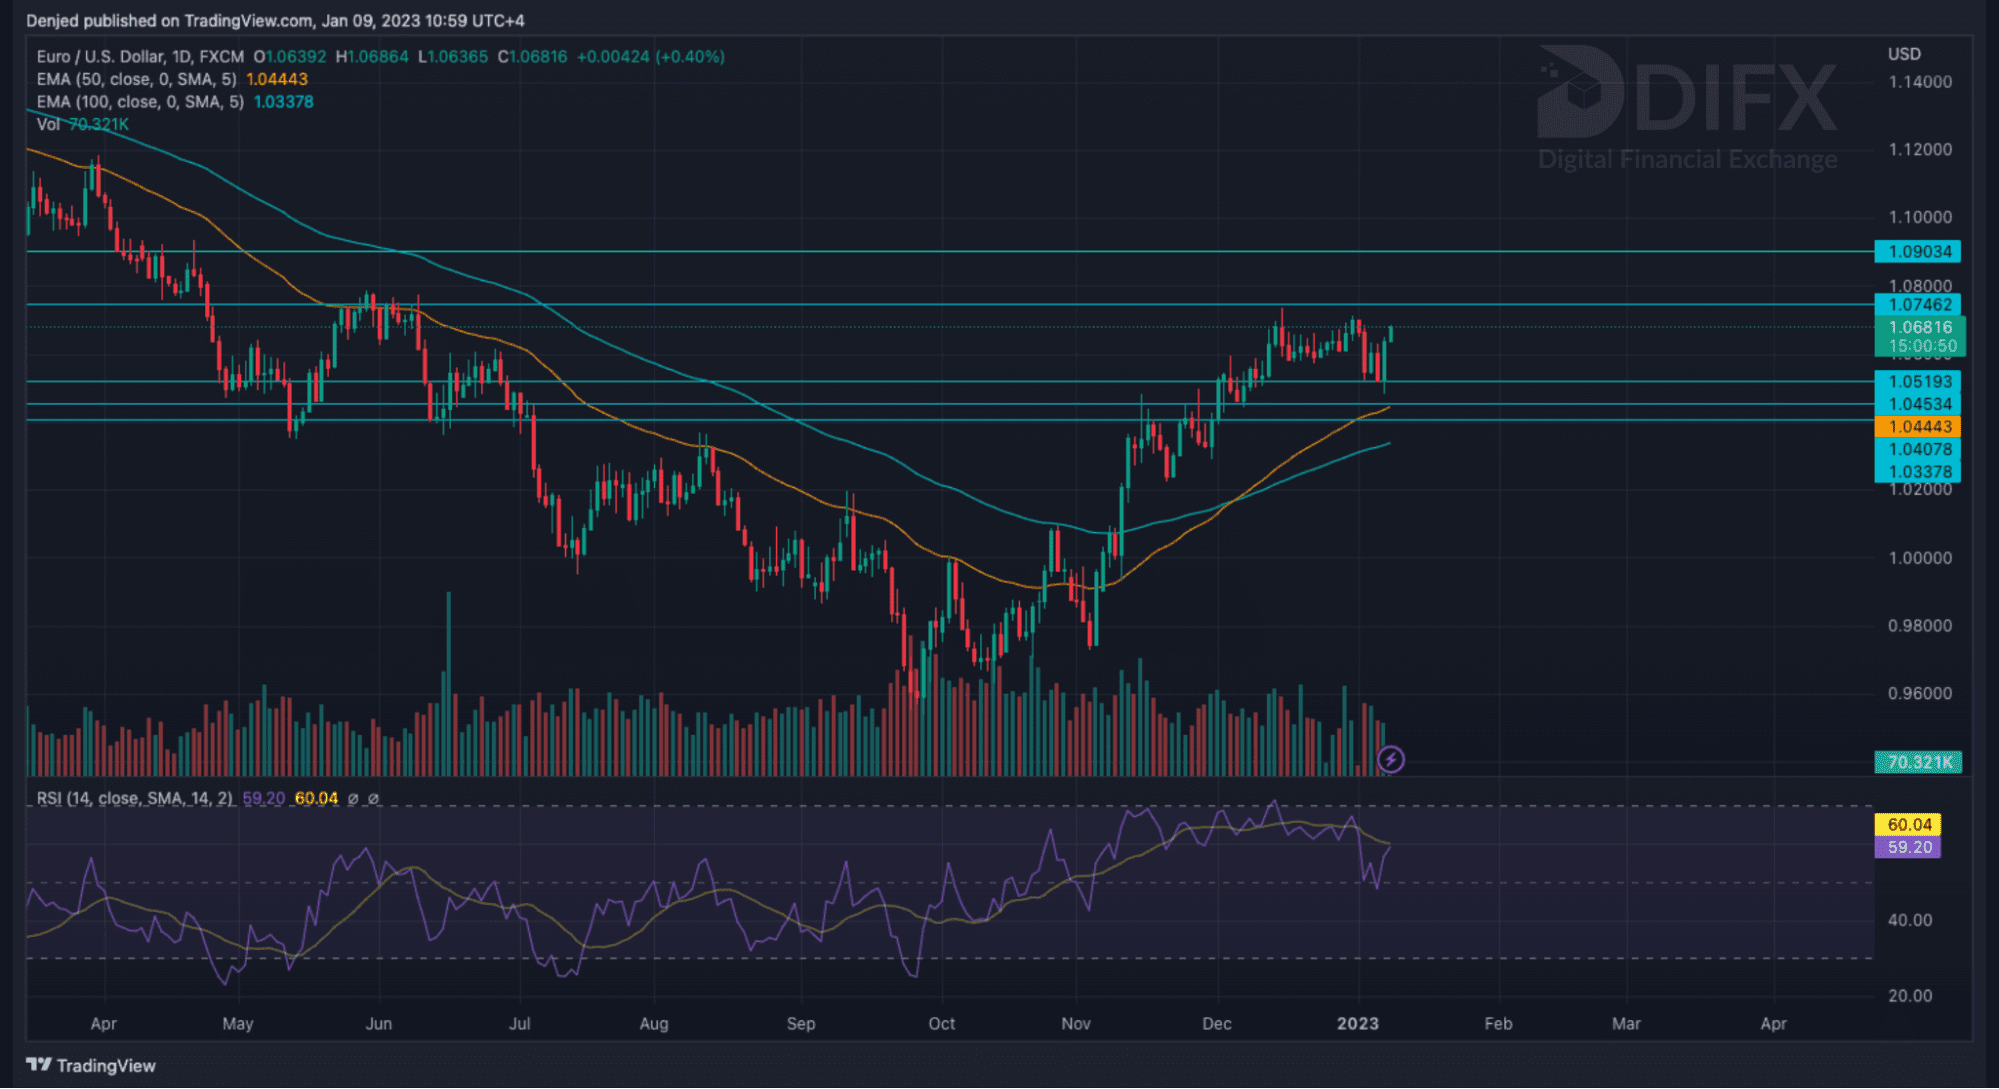This screenshot has height=1089, width=1999.
Task: Click the yellow 60.04 RSI axis tag
Action: [x=1907, y=825]
